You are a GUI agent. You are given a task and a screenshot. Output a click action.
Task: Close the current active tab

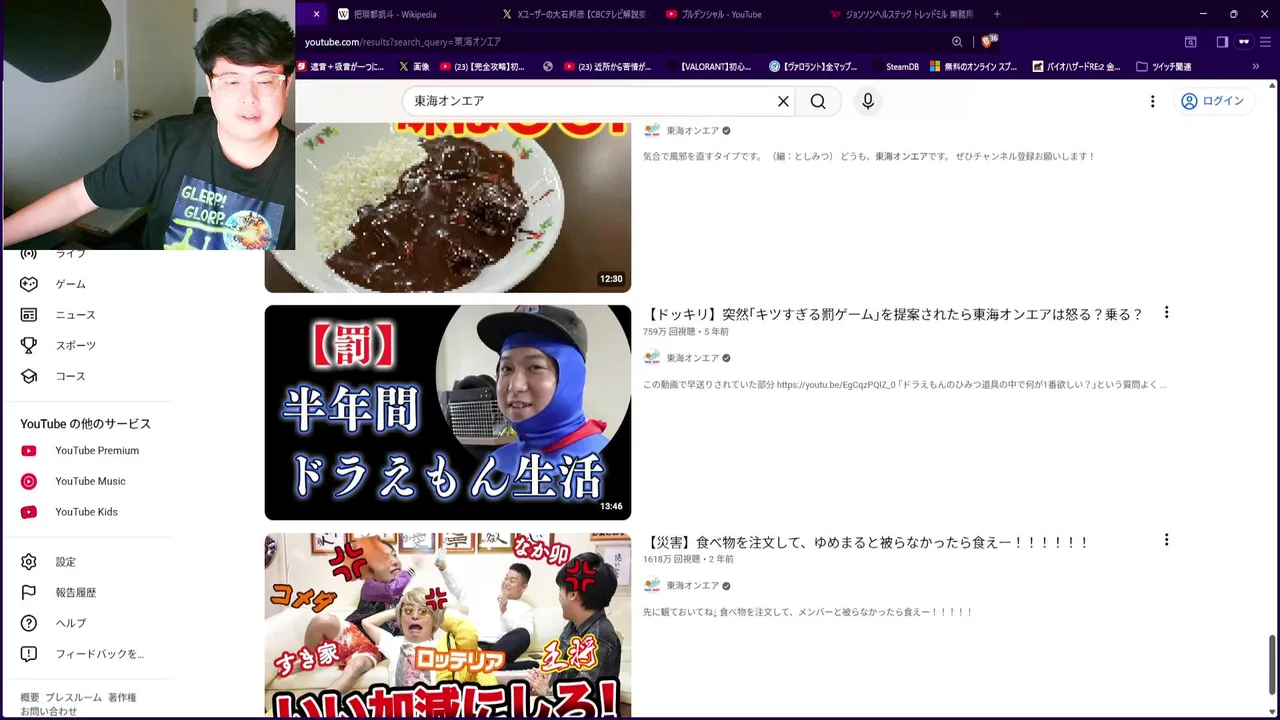click(x=316, y=14)
